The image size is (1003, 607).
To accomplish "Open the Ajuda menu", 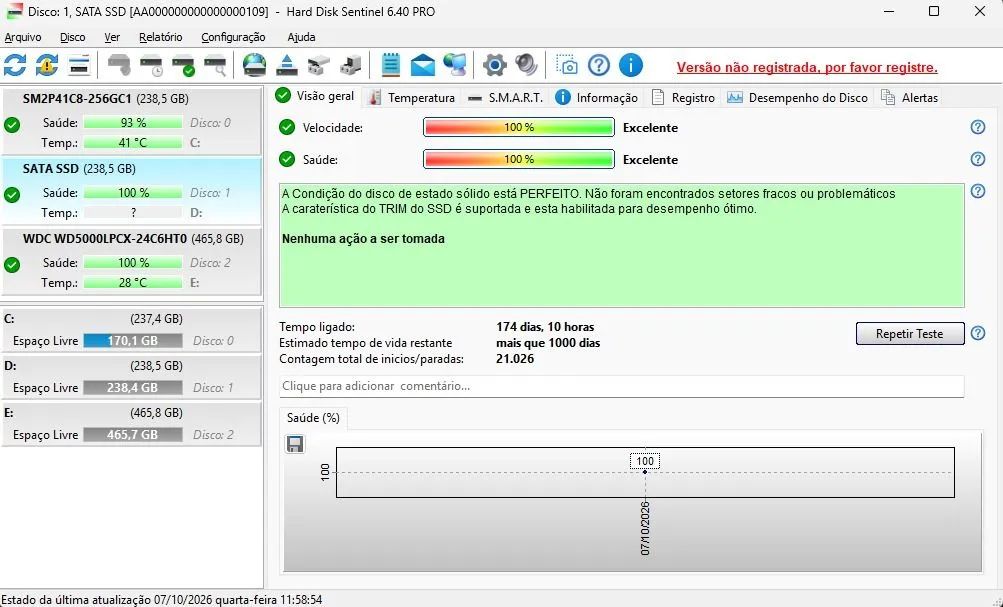I will (301, 37).
